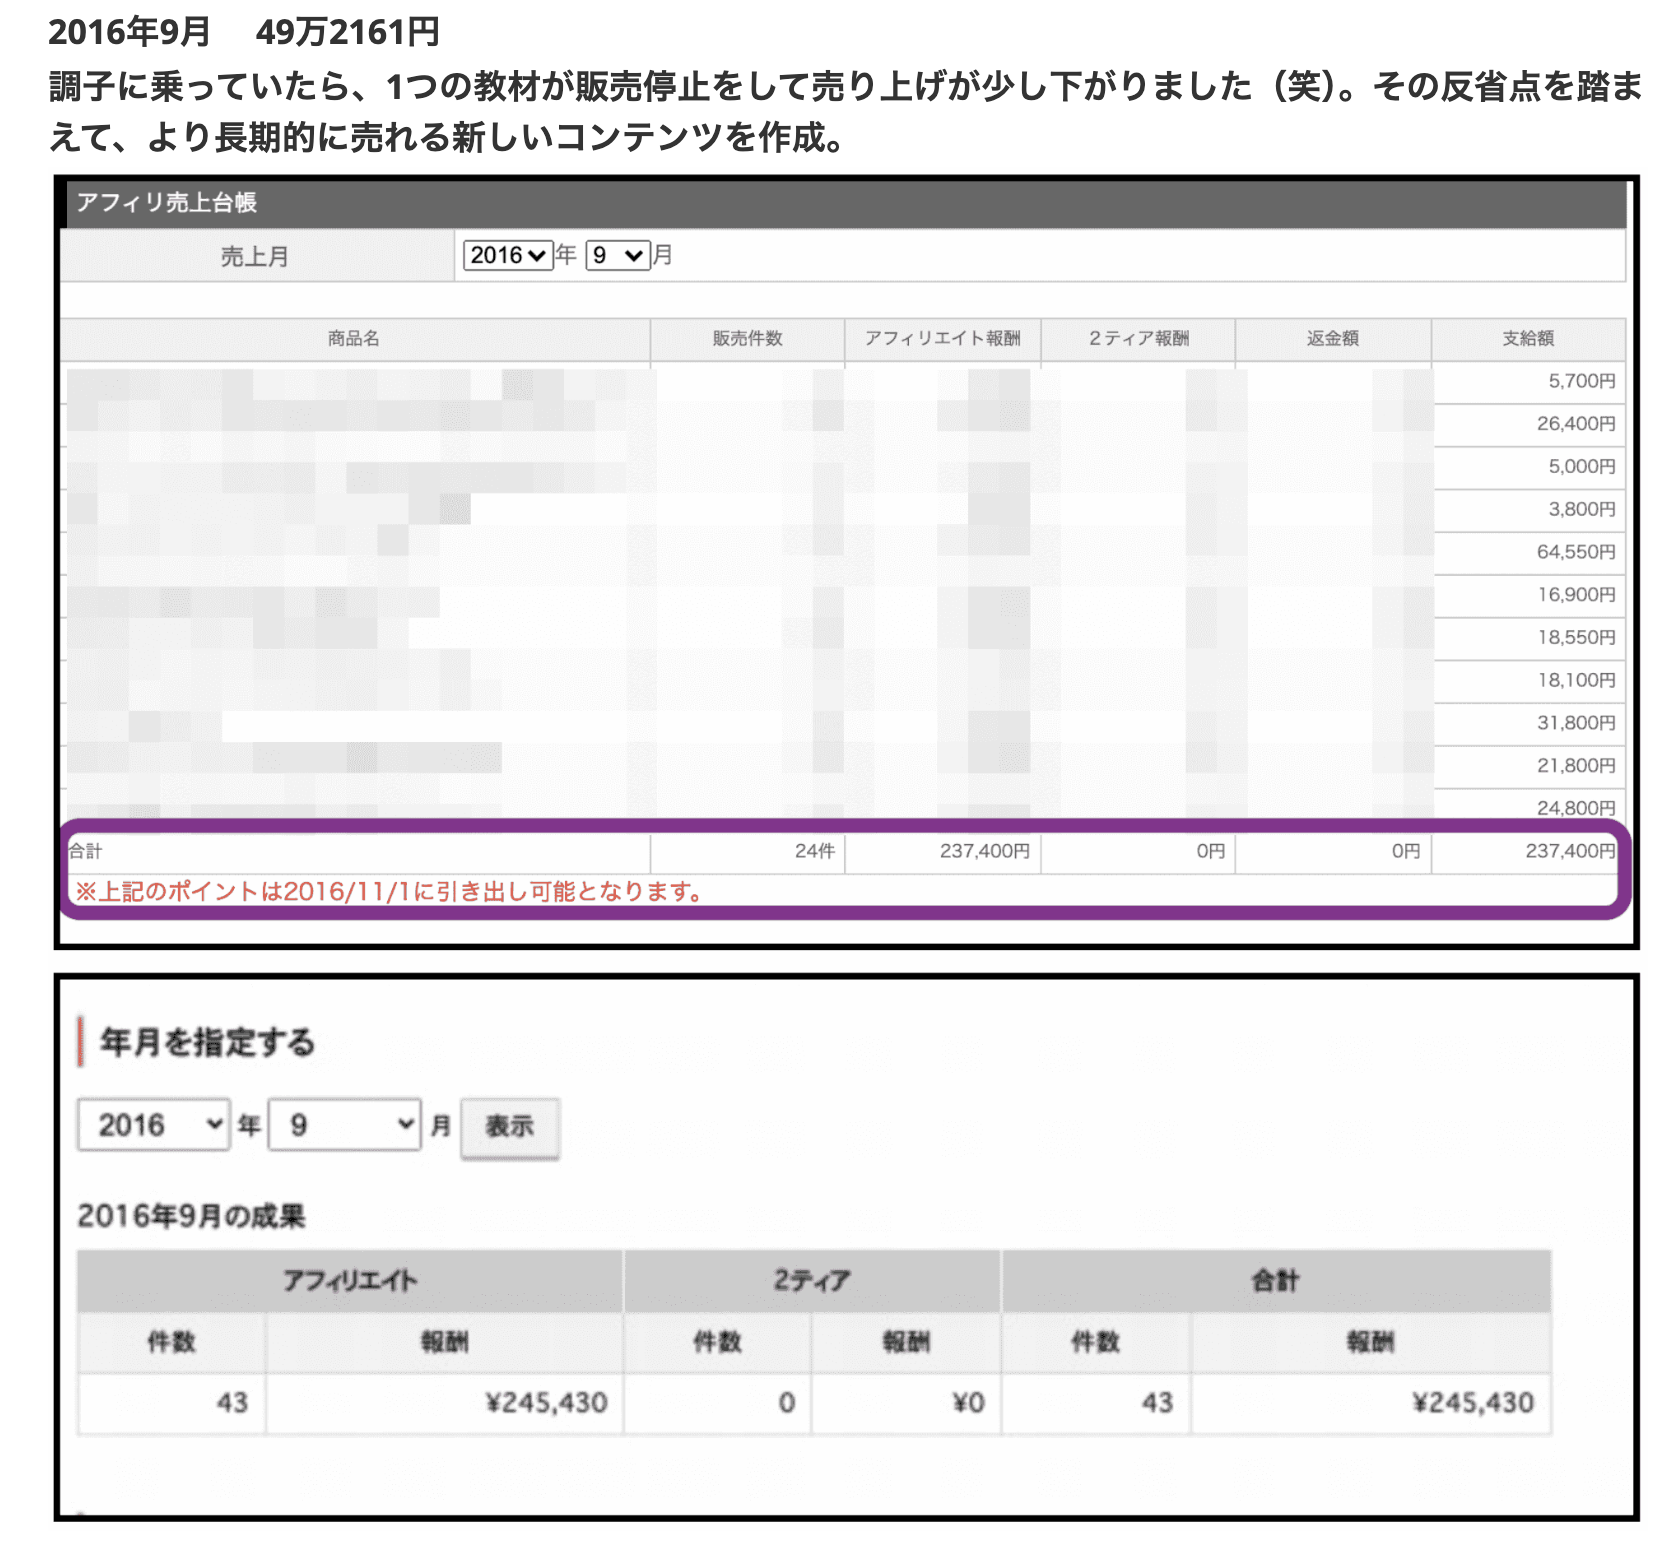The height and width of the screenshot is (1556, 1680).
Task: Click the 2016年9月の成果 heading
Action: click(x=191, y=1216)
